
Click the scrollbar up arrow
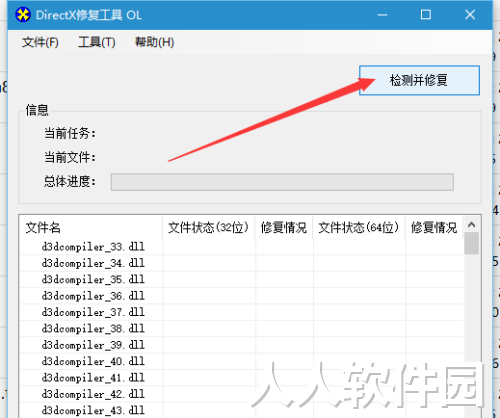[471, 225]
